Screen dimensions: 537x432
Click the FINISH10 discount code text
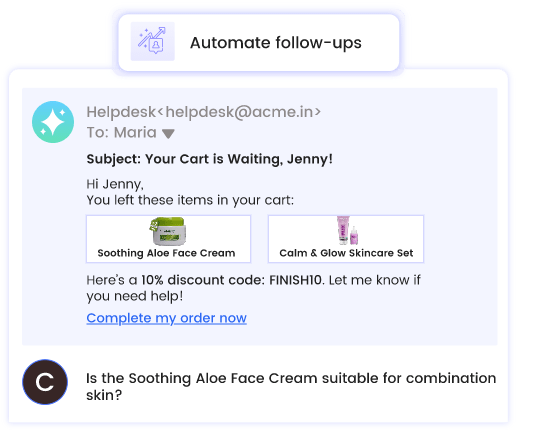pos(296,280)
